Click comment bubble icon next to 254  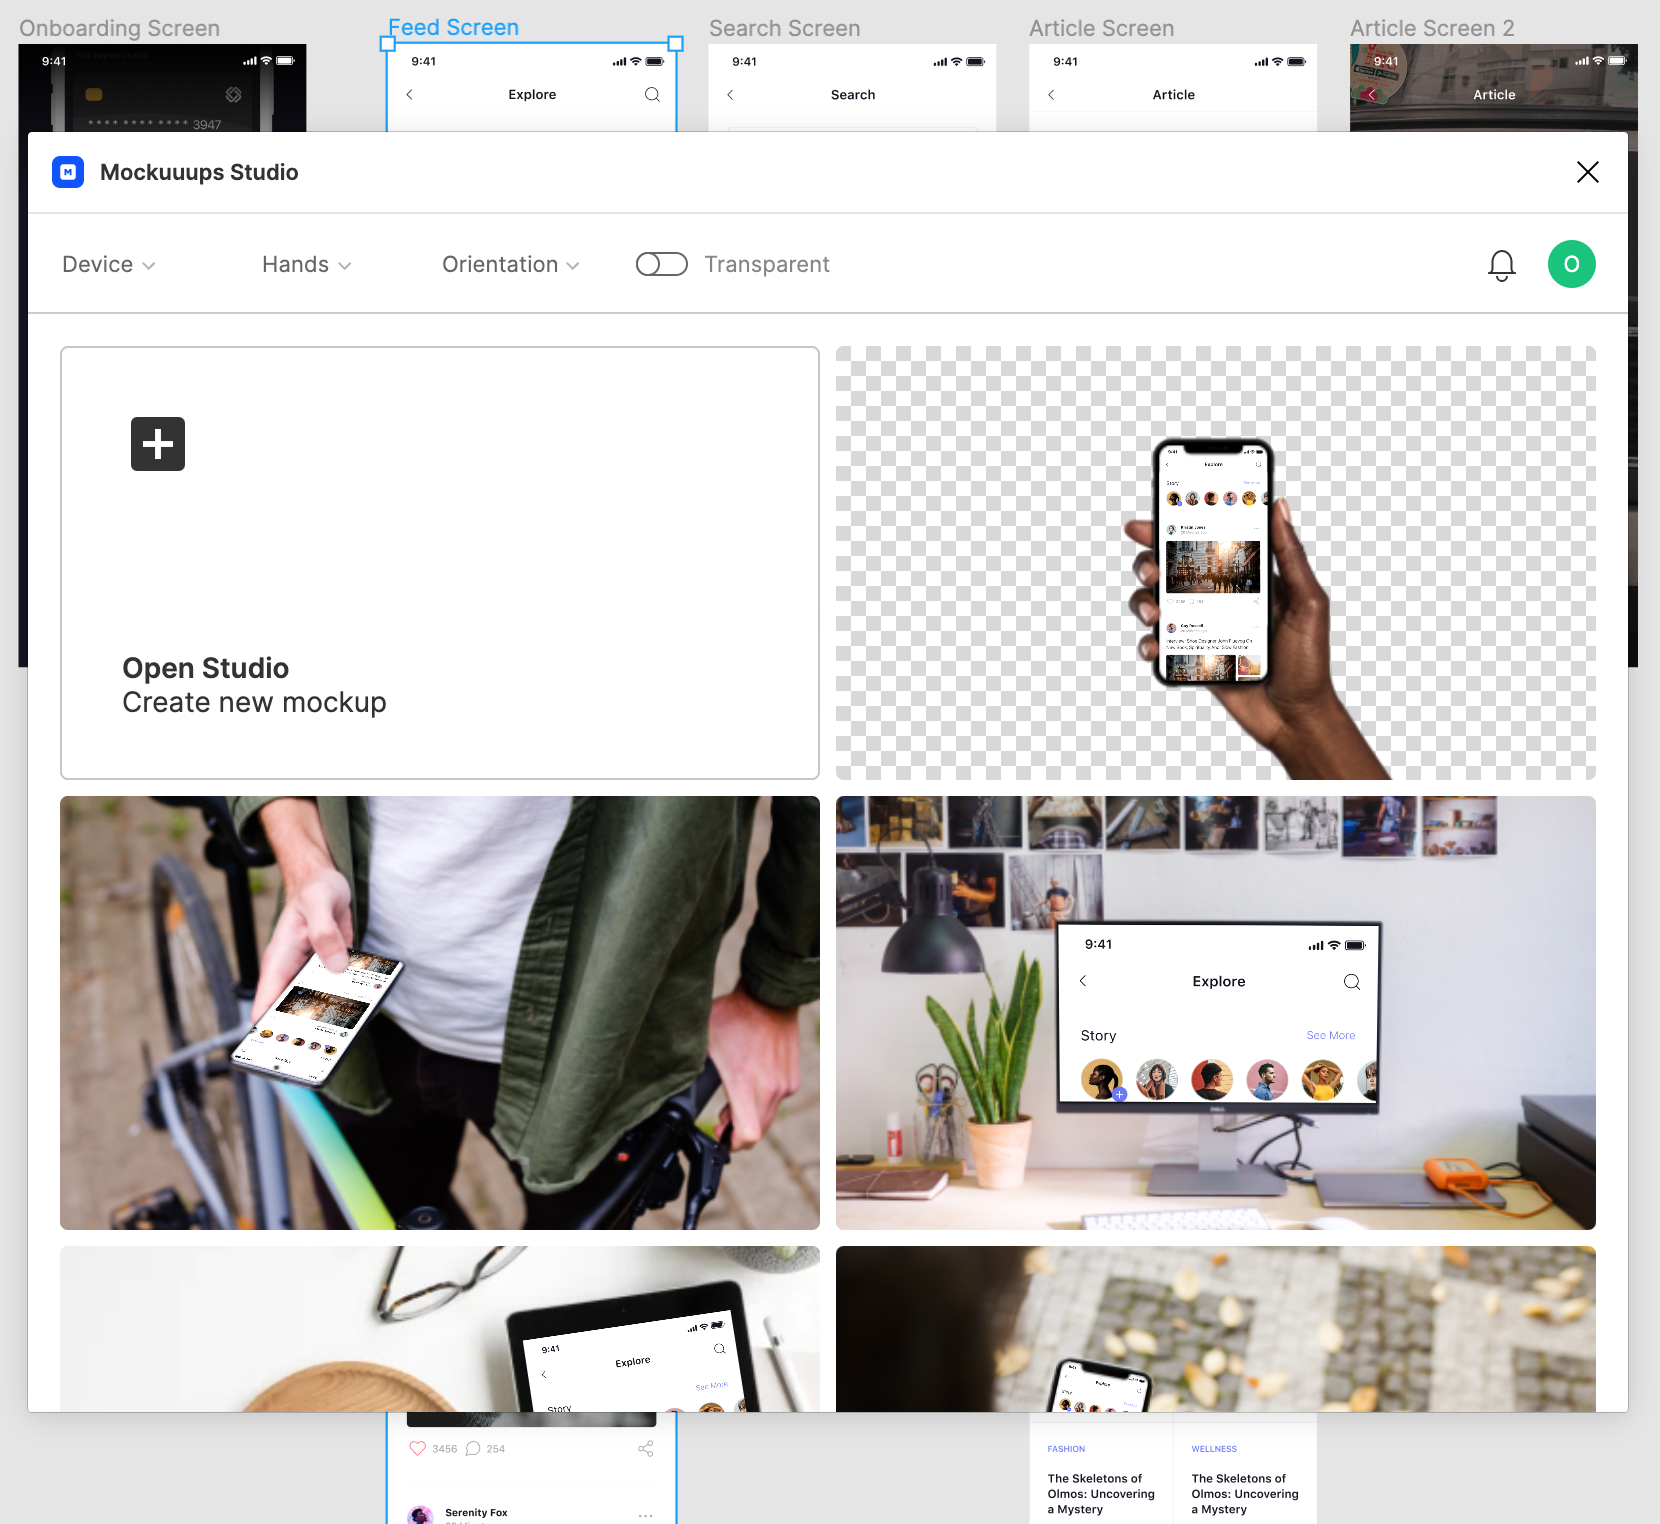coord(473,1448)
